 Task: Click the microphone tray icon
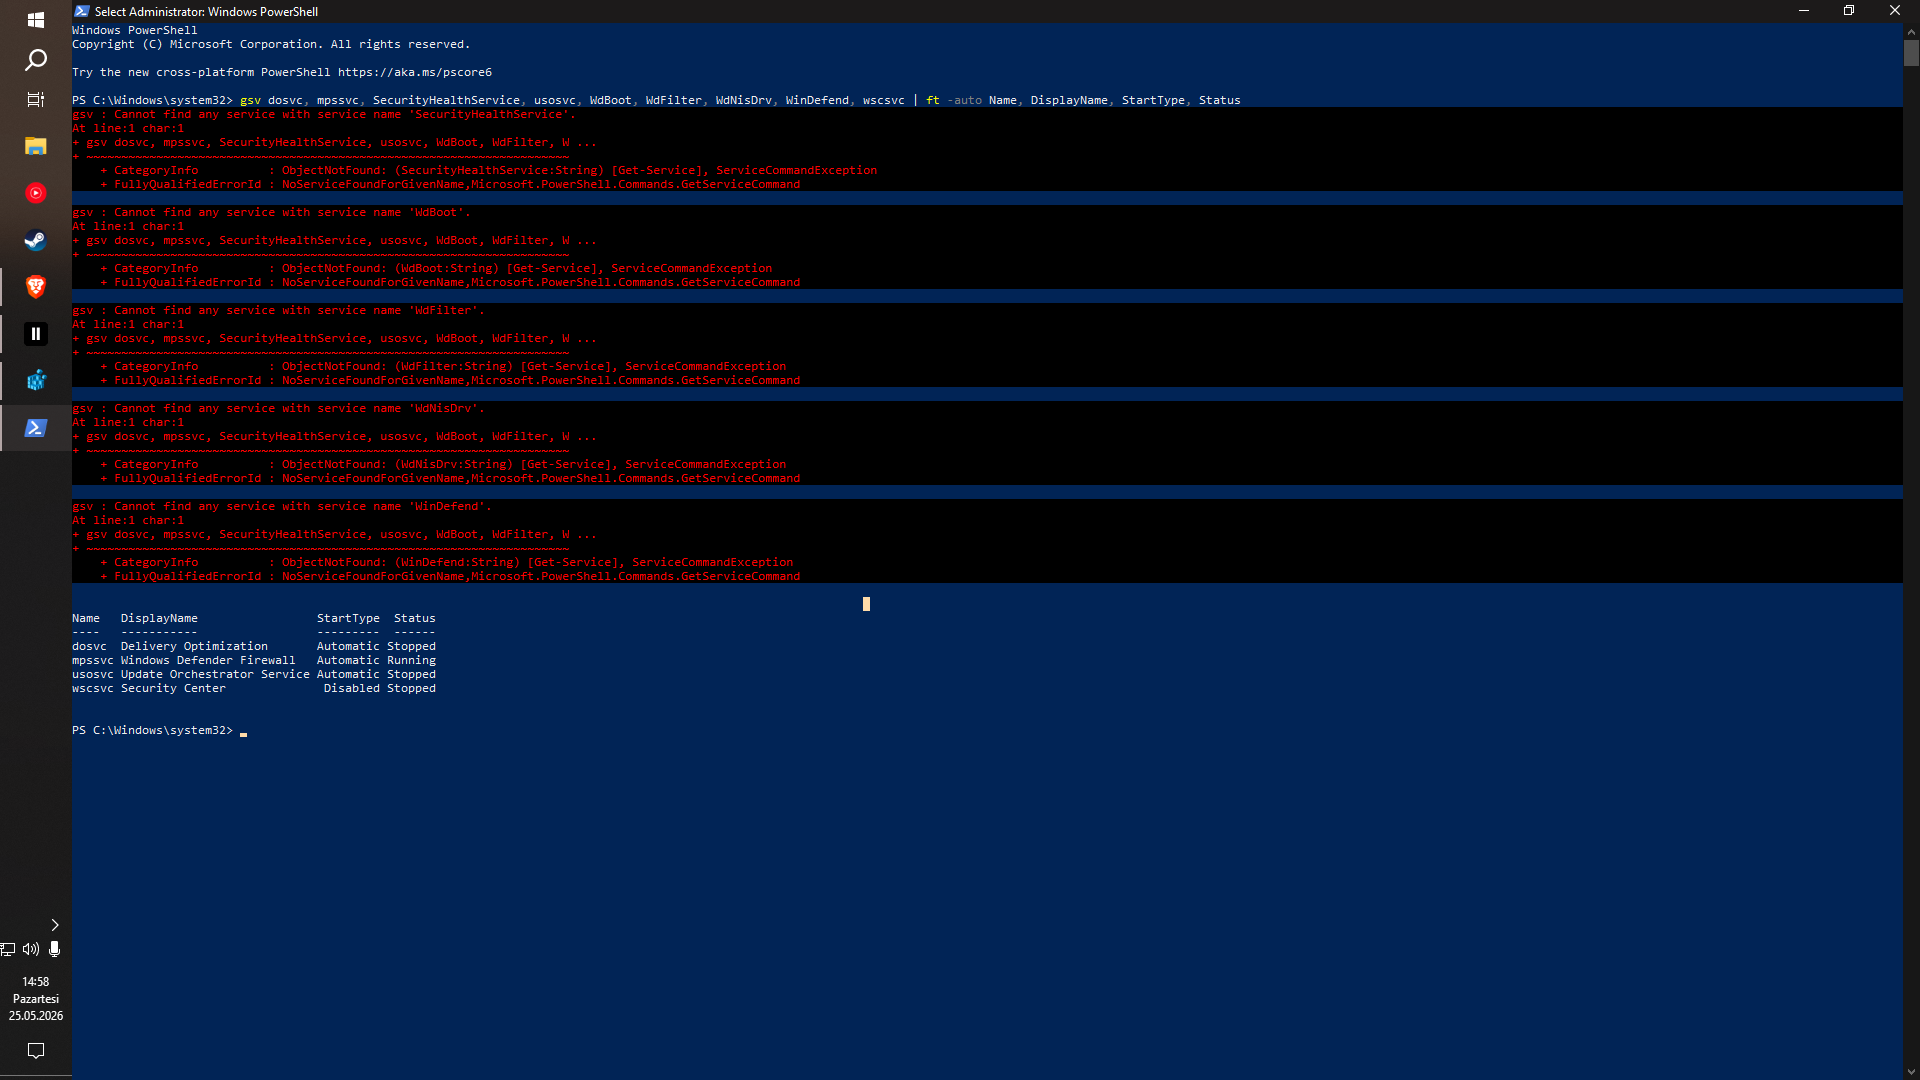click(54, 949)
